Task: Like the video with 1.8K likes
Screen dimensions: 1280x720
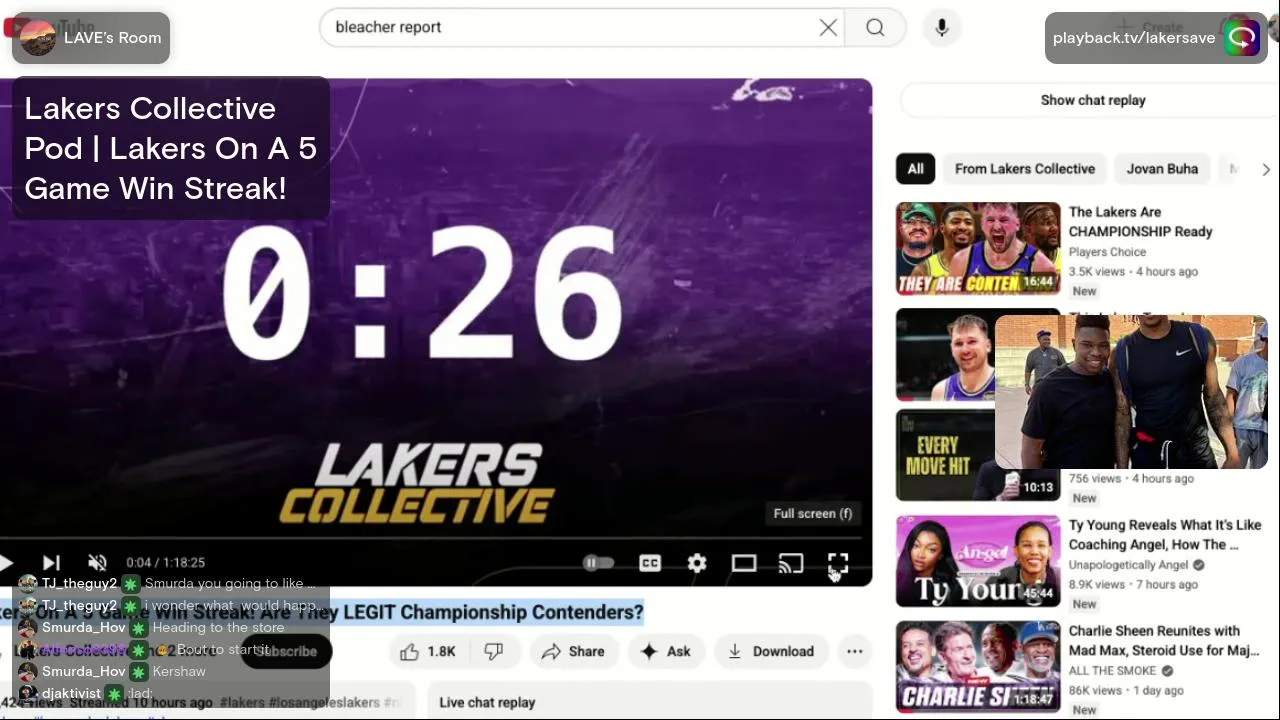Action: [x=427, y=651]
